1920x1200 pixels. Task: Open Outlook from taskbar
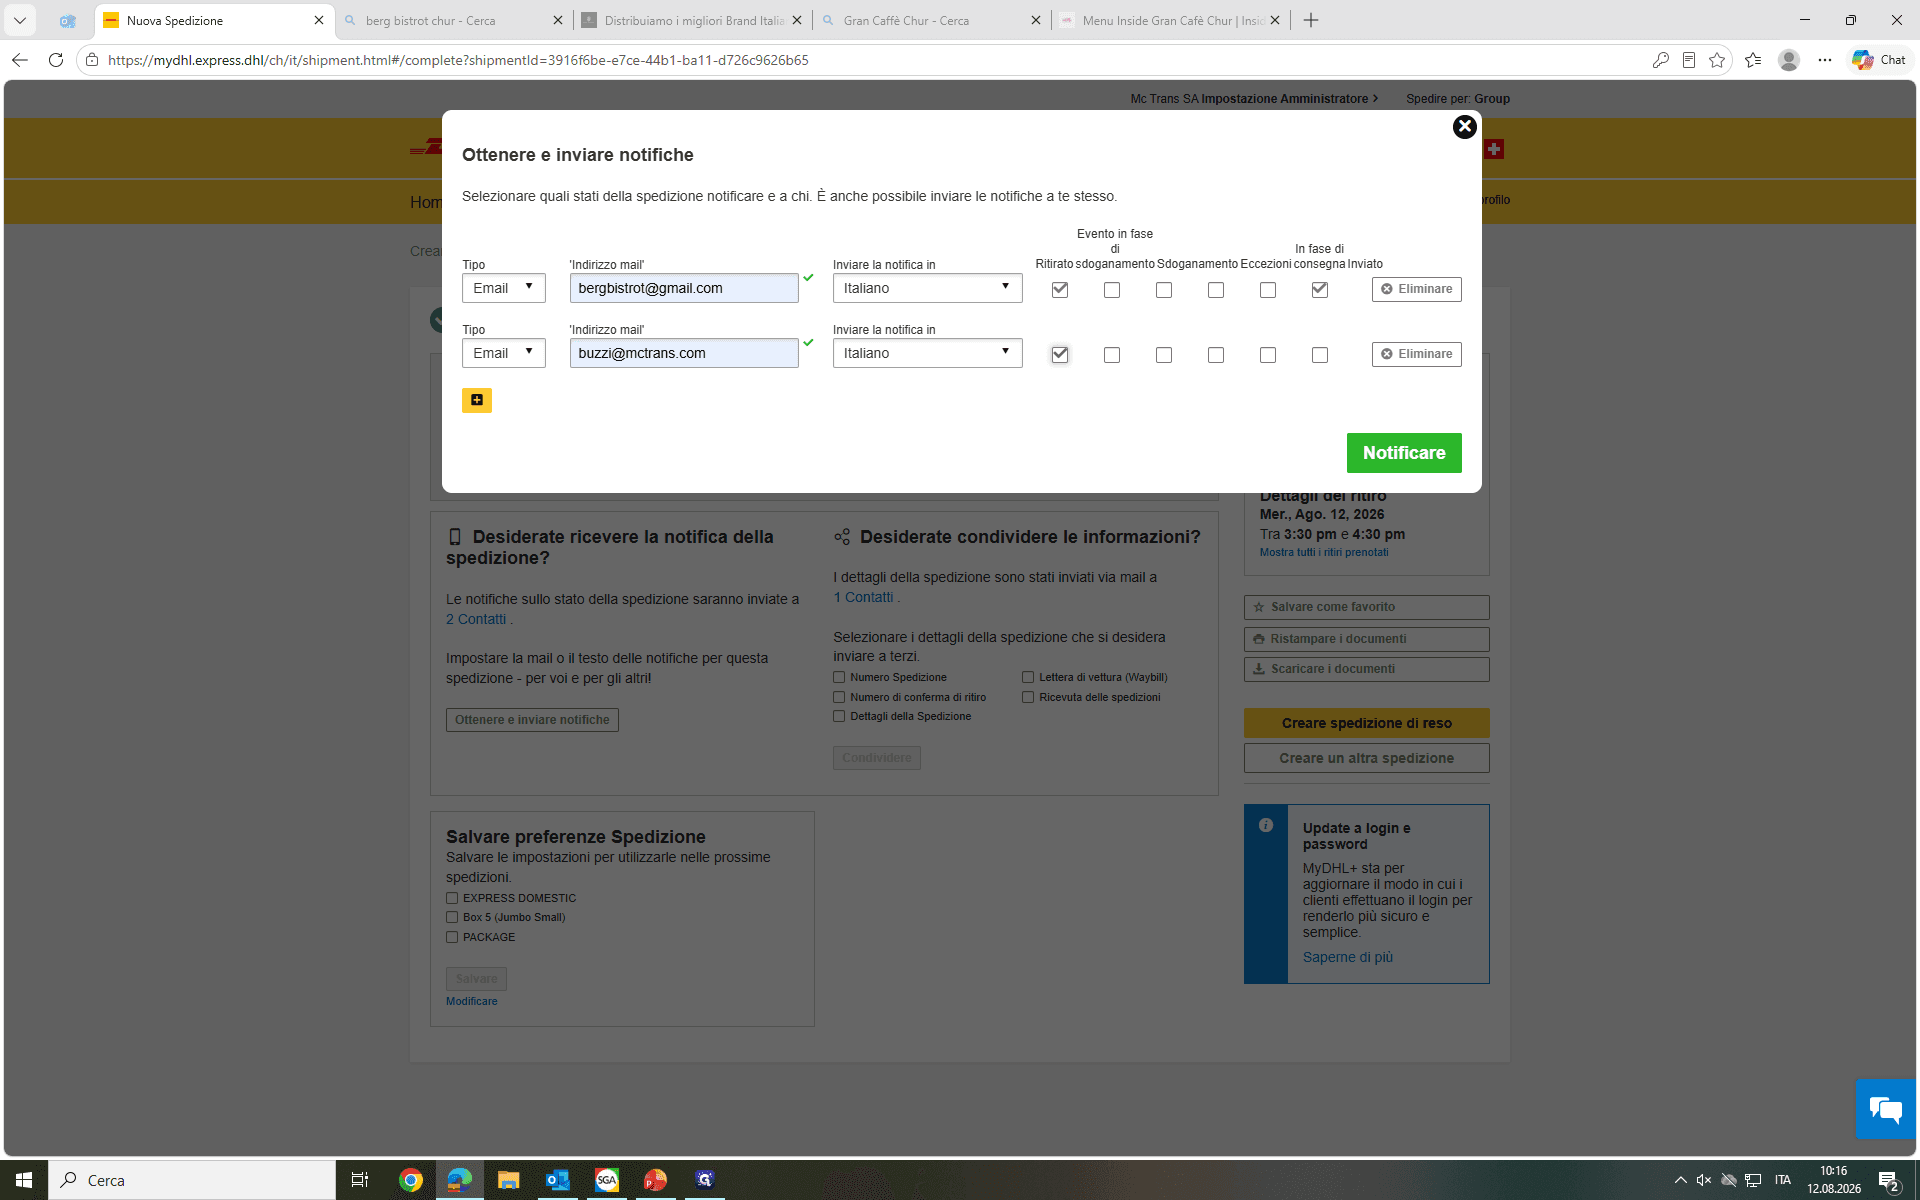[557, 1180]
